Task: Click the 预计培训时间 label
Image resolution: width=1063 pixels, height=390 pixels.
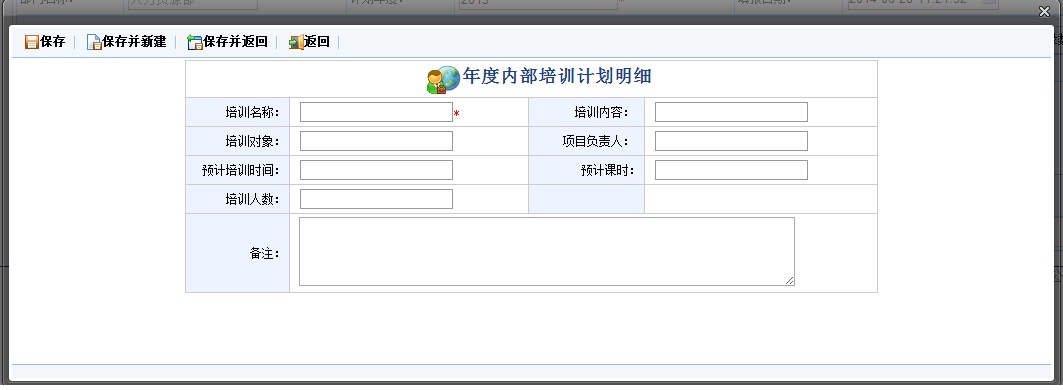Action: 240,171
